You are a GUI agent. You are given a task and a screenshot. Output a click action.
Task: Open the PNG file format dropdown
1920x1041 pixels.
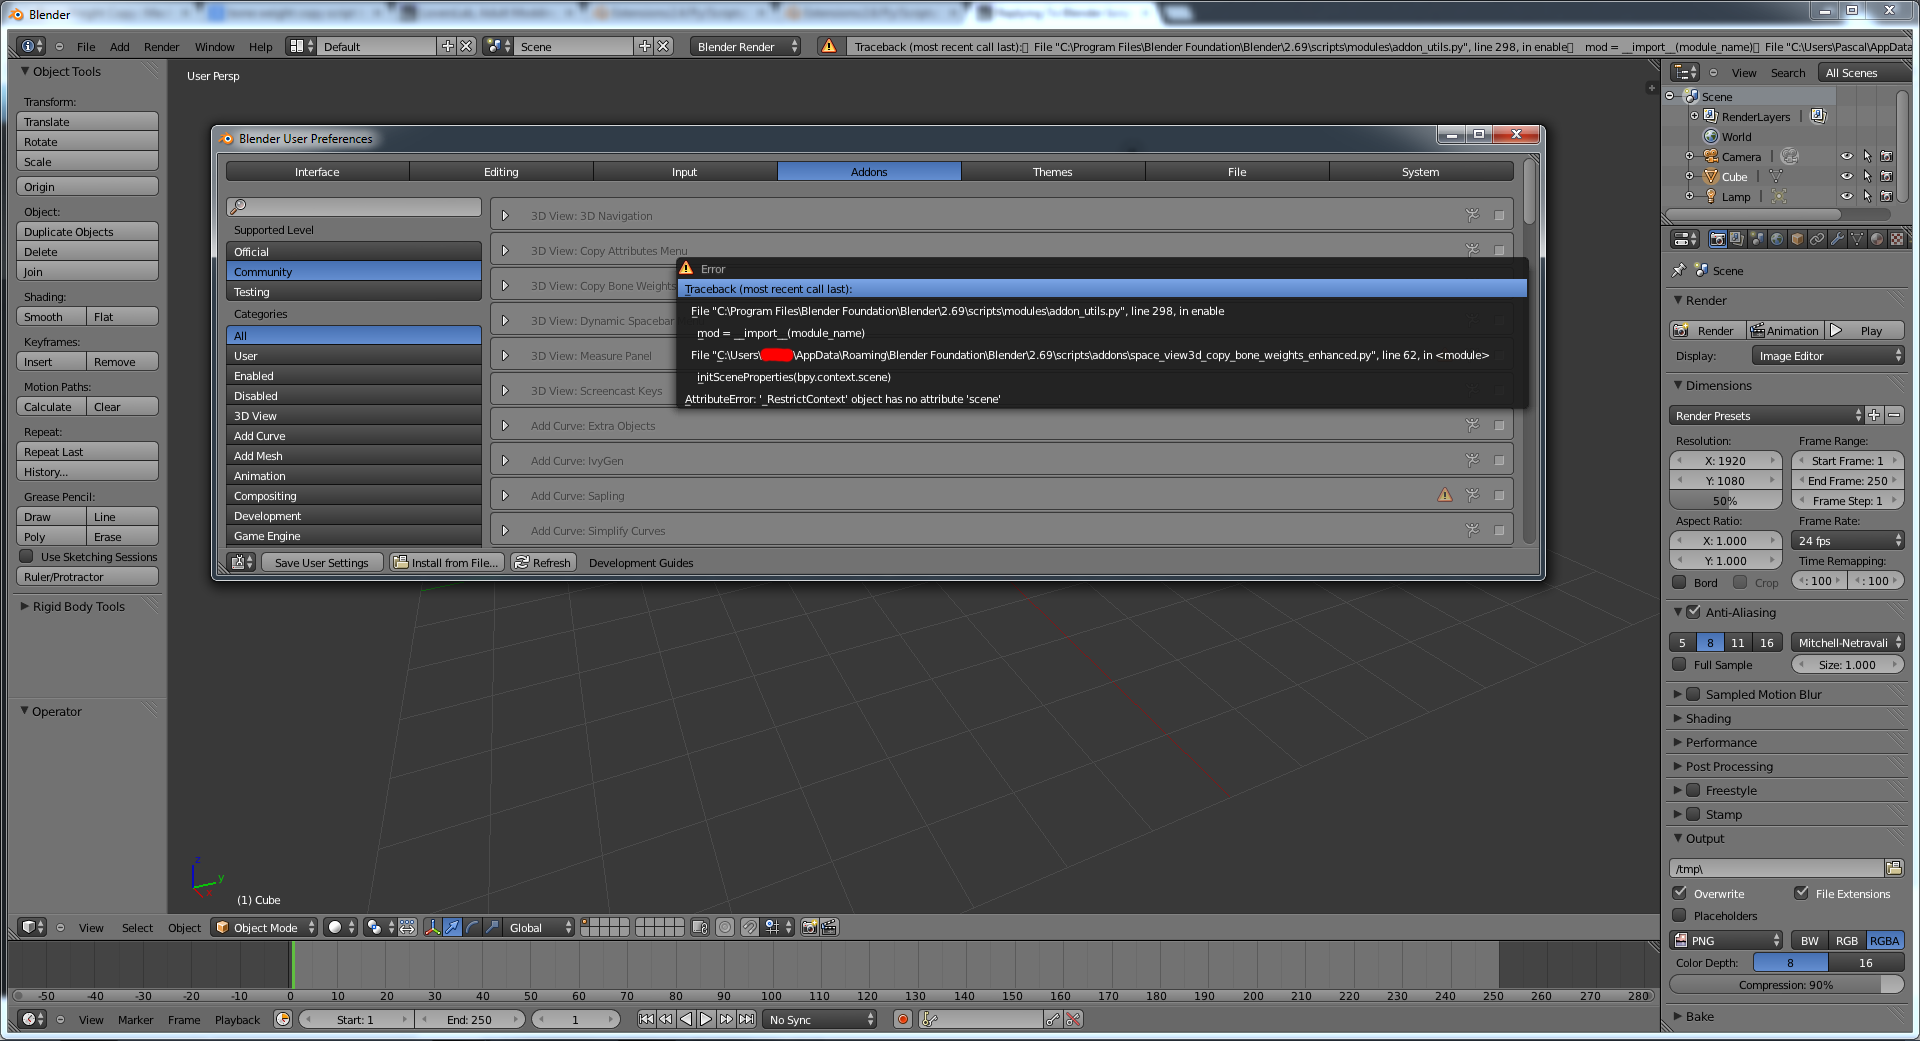click(x=1726, y=940)
